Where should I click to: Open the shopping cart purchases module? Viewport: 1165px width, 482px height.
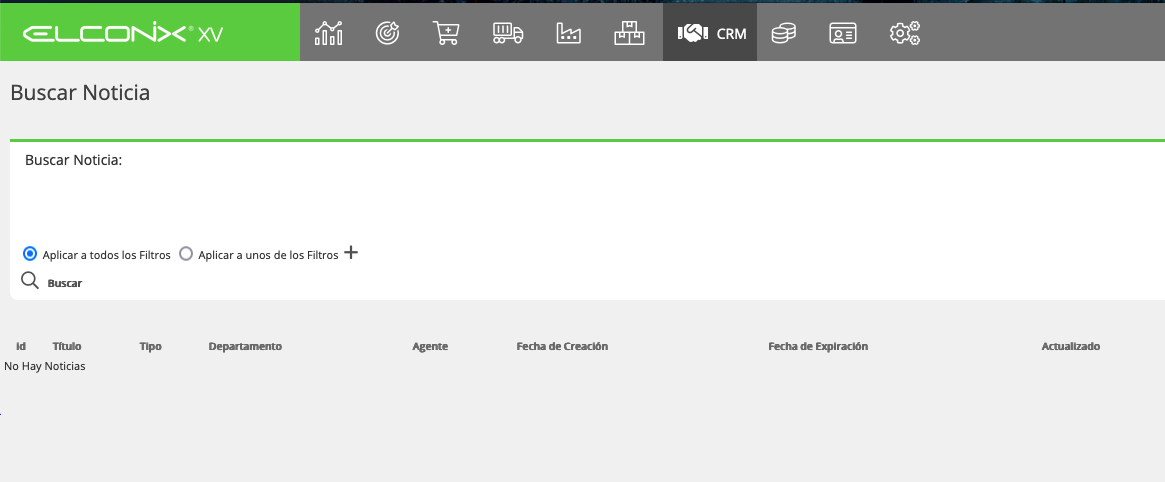[x=447, y=33]
